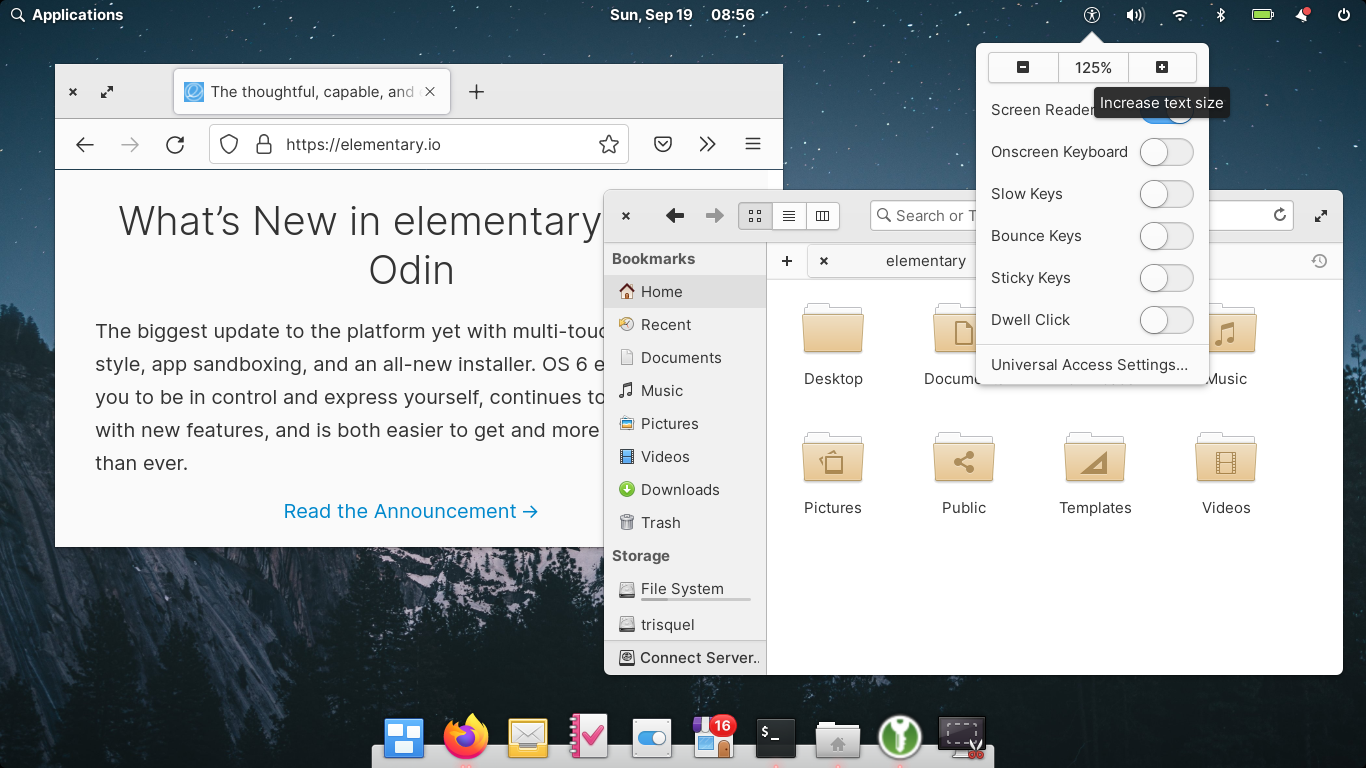The image size is (1366, 768).
Task: Enable the Bounce Keys switch
Action: 1167,236
